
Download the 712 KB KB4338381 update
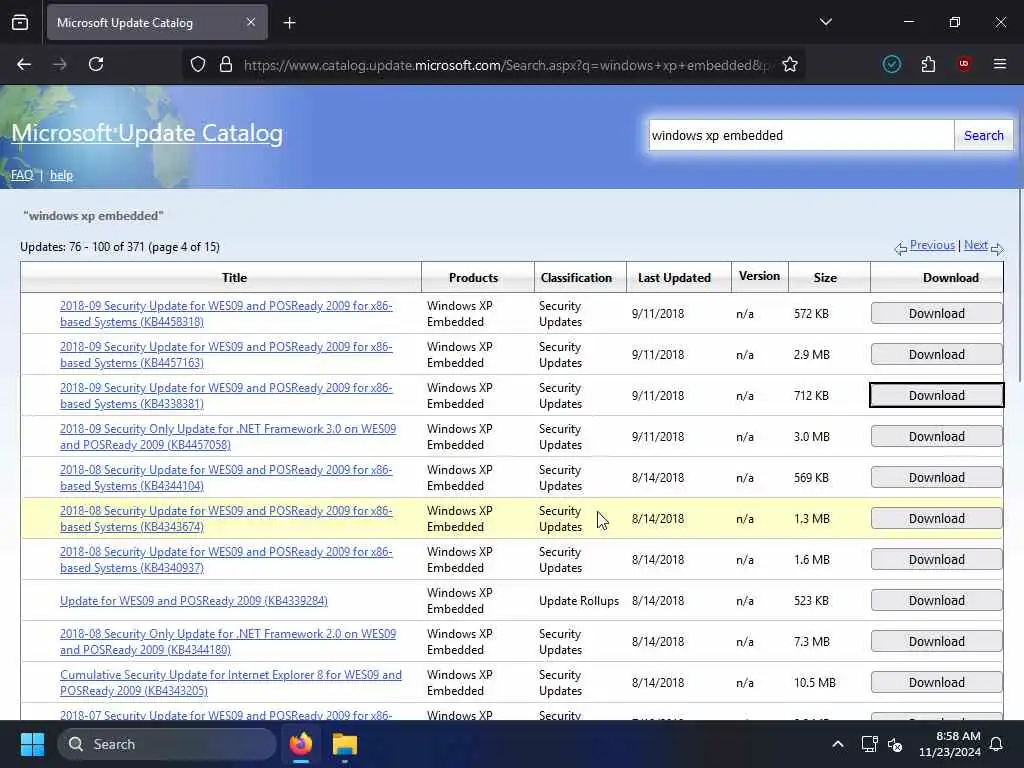click(x=936, y=396)
